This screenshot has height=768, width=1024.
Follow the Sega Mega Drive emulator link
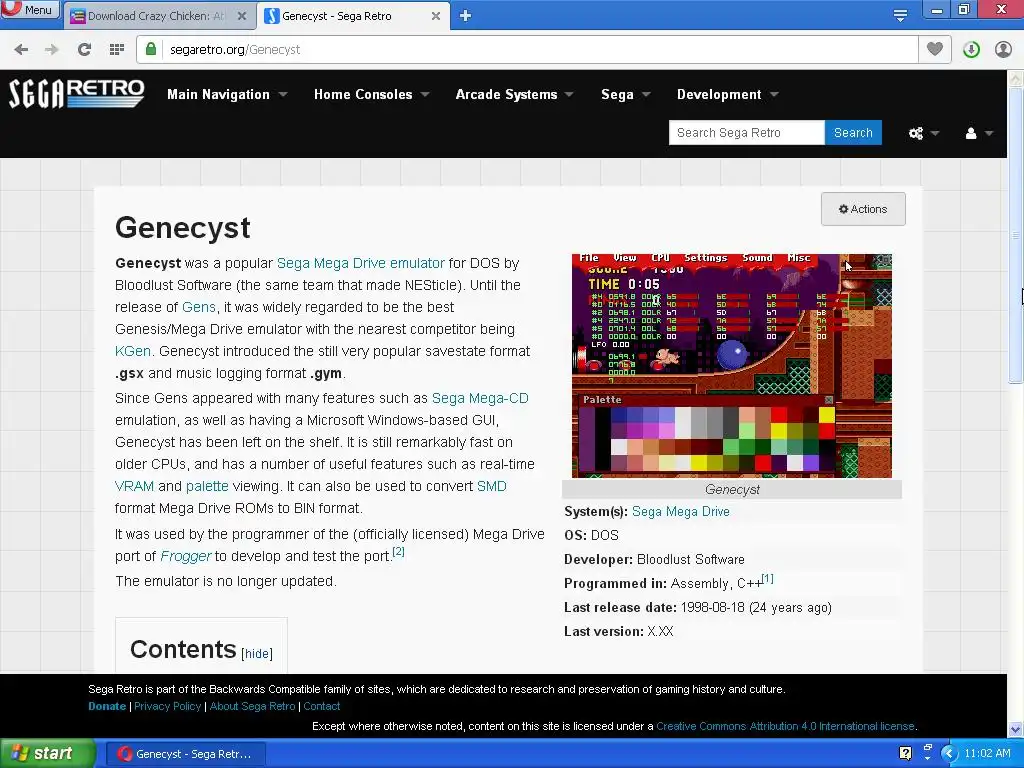(x=360, y=263)
